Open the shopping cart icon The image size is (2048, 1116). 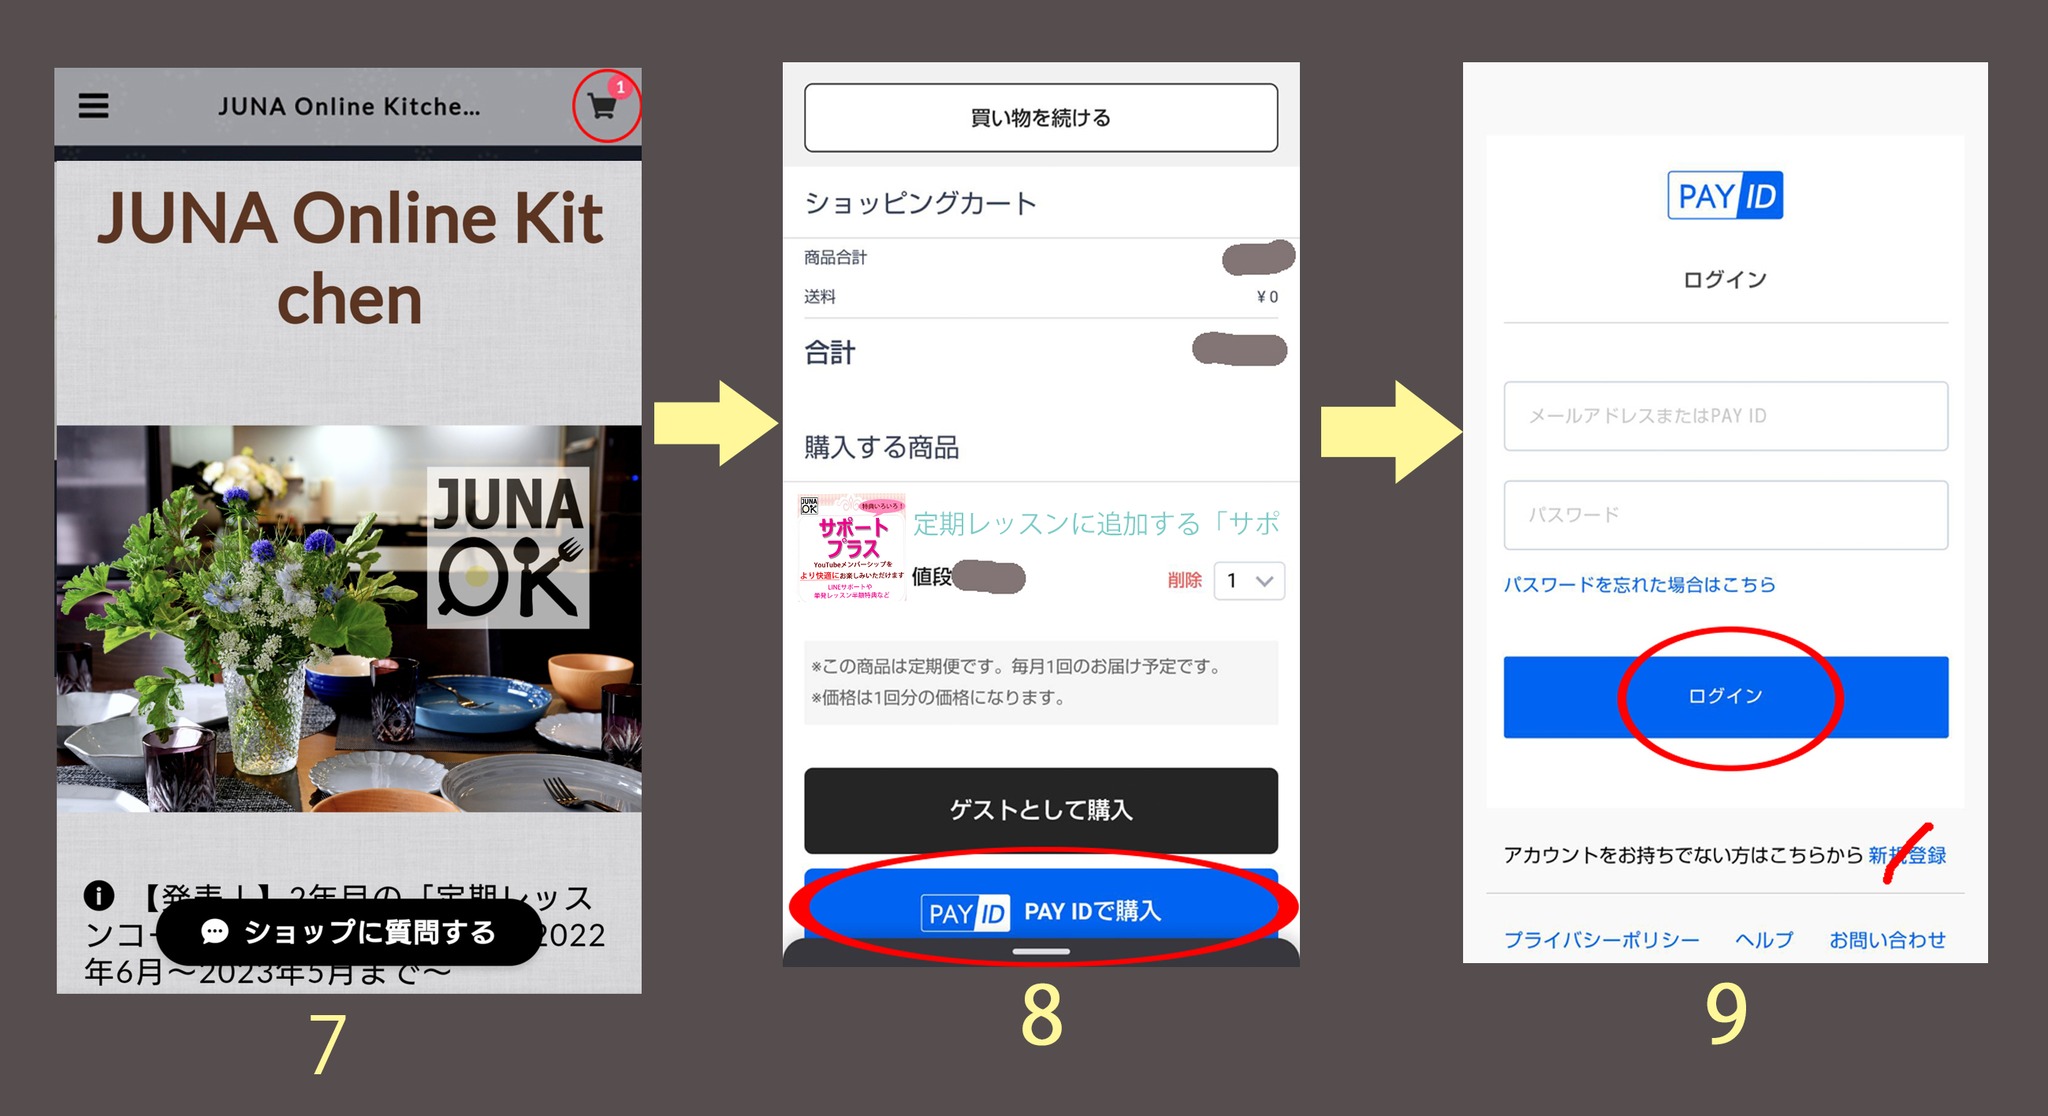(602, 106)
